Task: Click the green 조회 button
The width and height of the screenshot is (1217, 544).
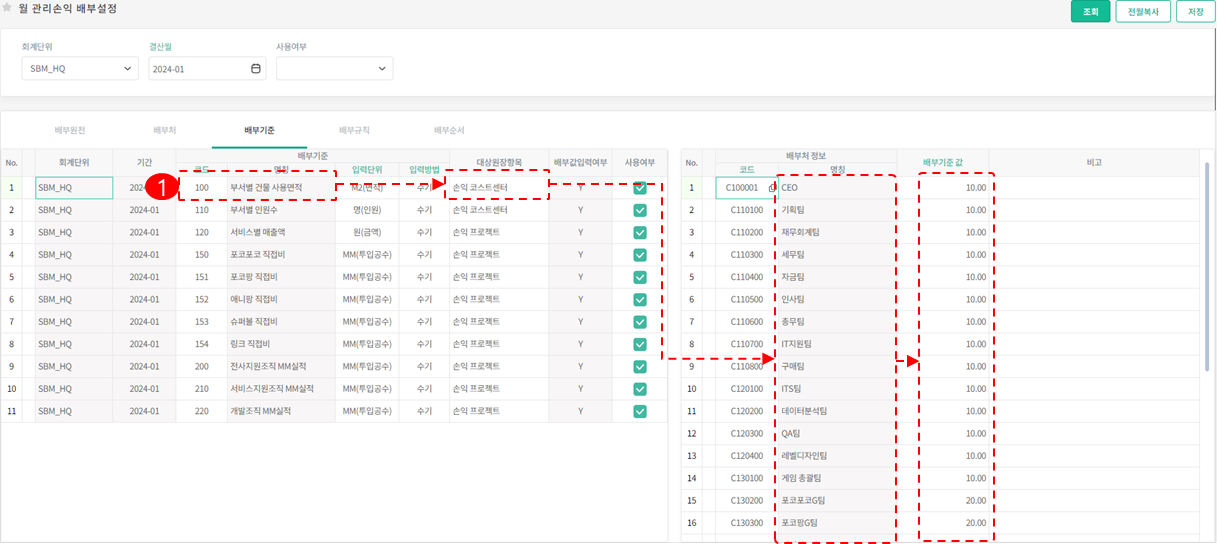Action: (x=1090, y=12)
